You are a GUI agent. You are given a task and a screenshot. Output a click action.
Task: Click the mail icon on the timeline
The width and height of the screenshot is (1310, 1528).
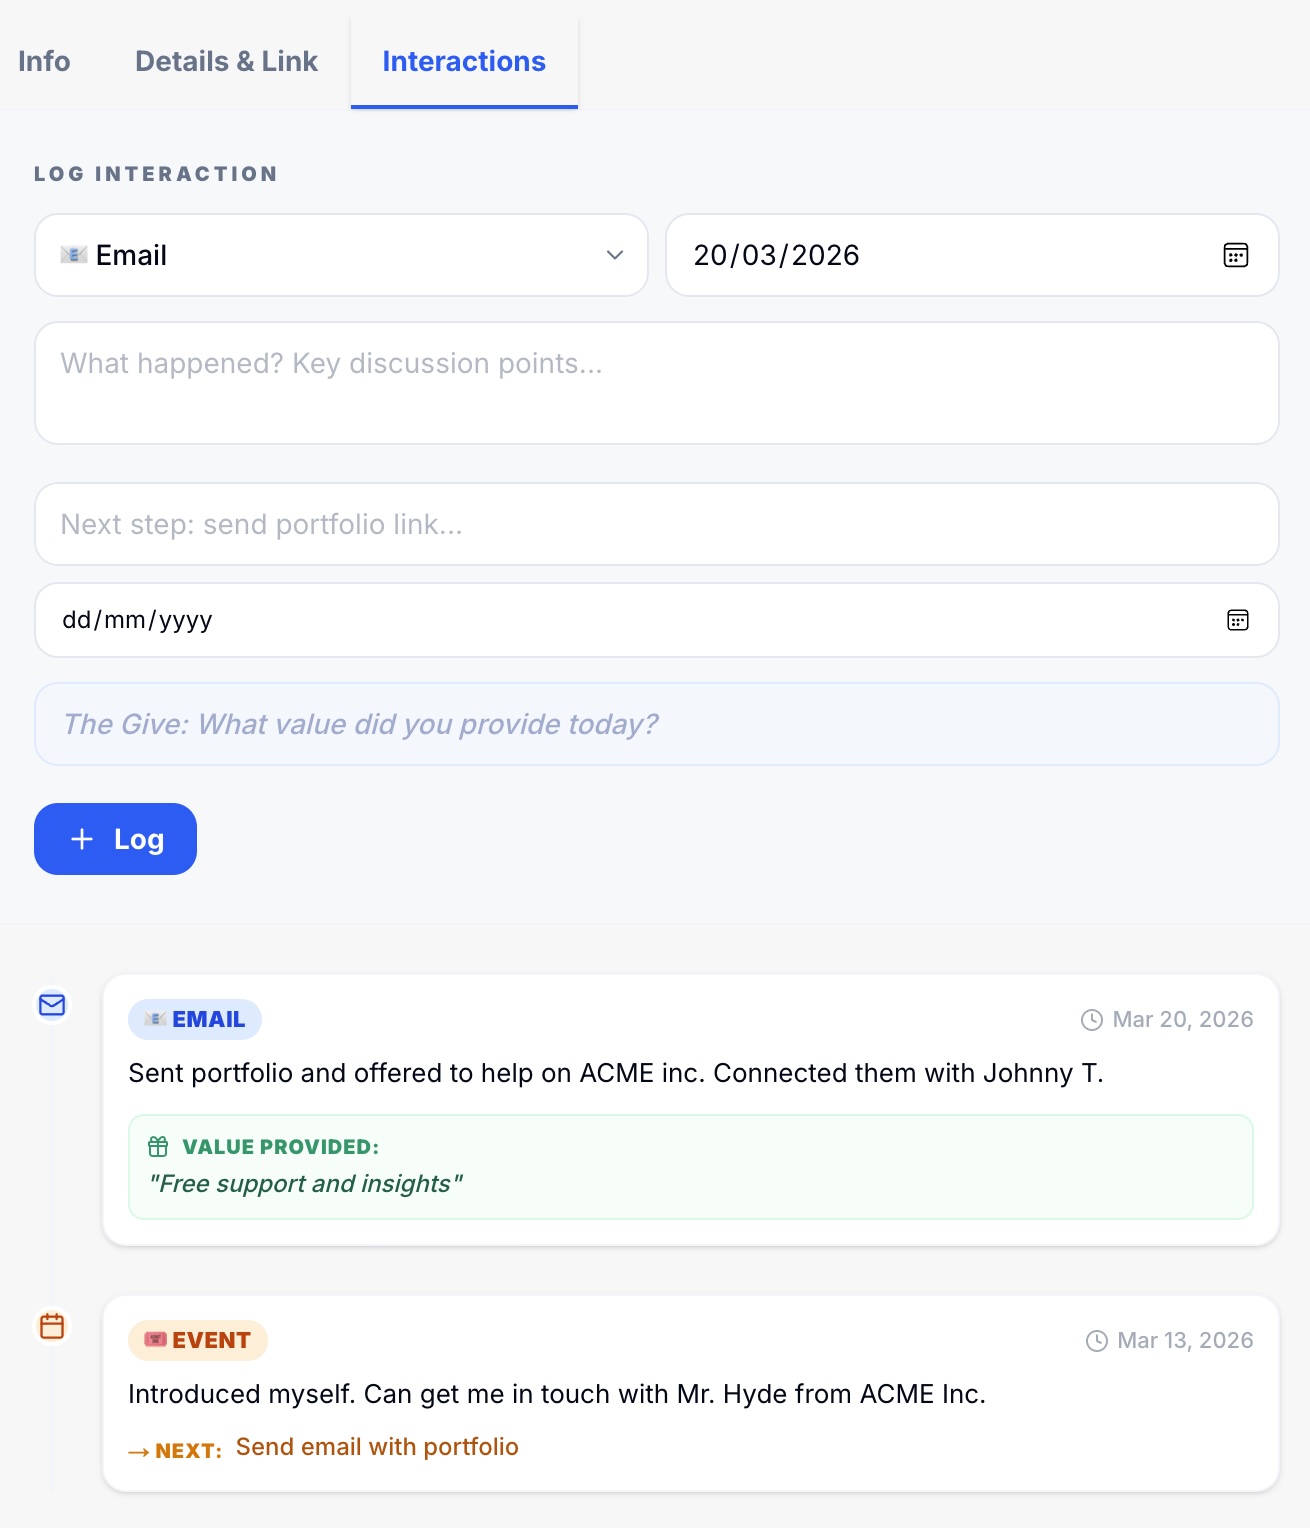point(52,1005)
